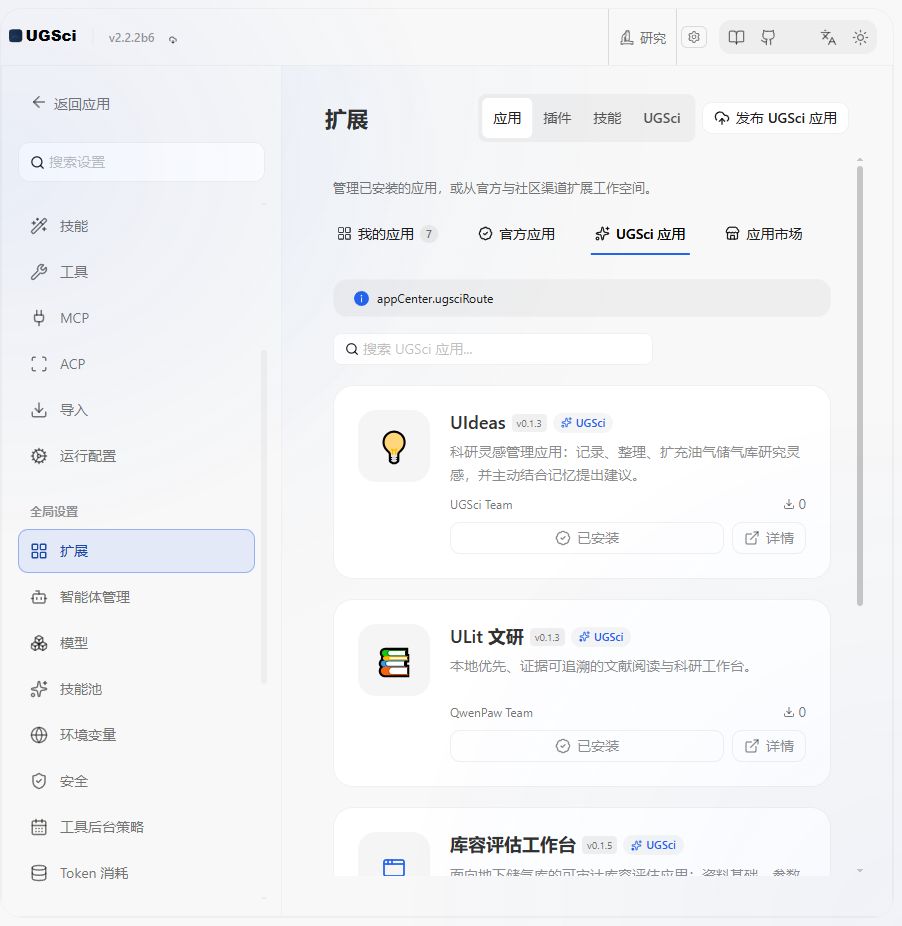Click 已安装 button on UIdeas card
Viewport: 902px width, 926px height.
[x=587, y=538]
